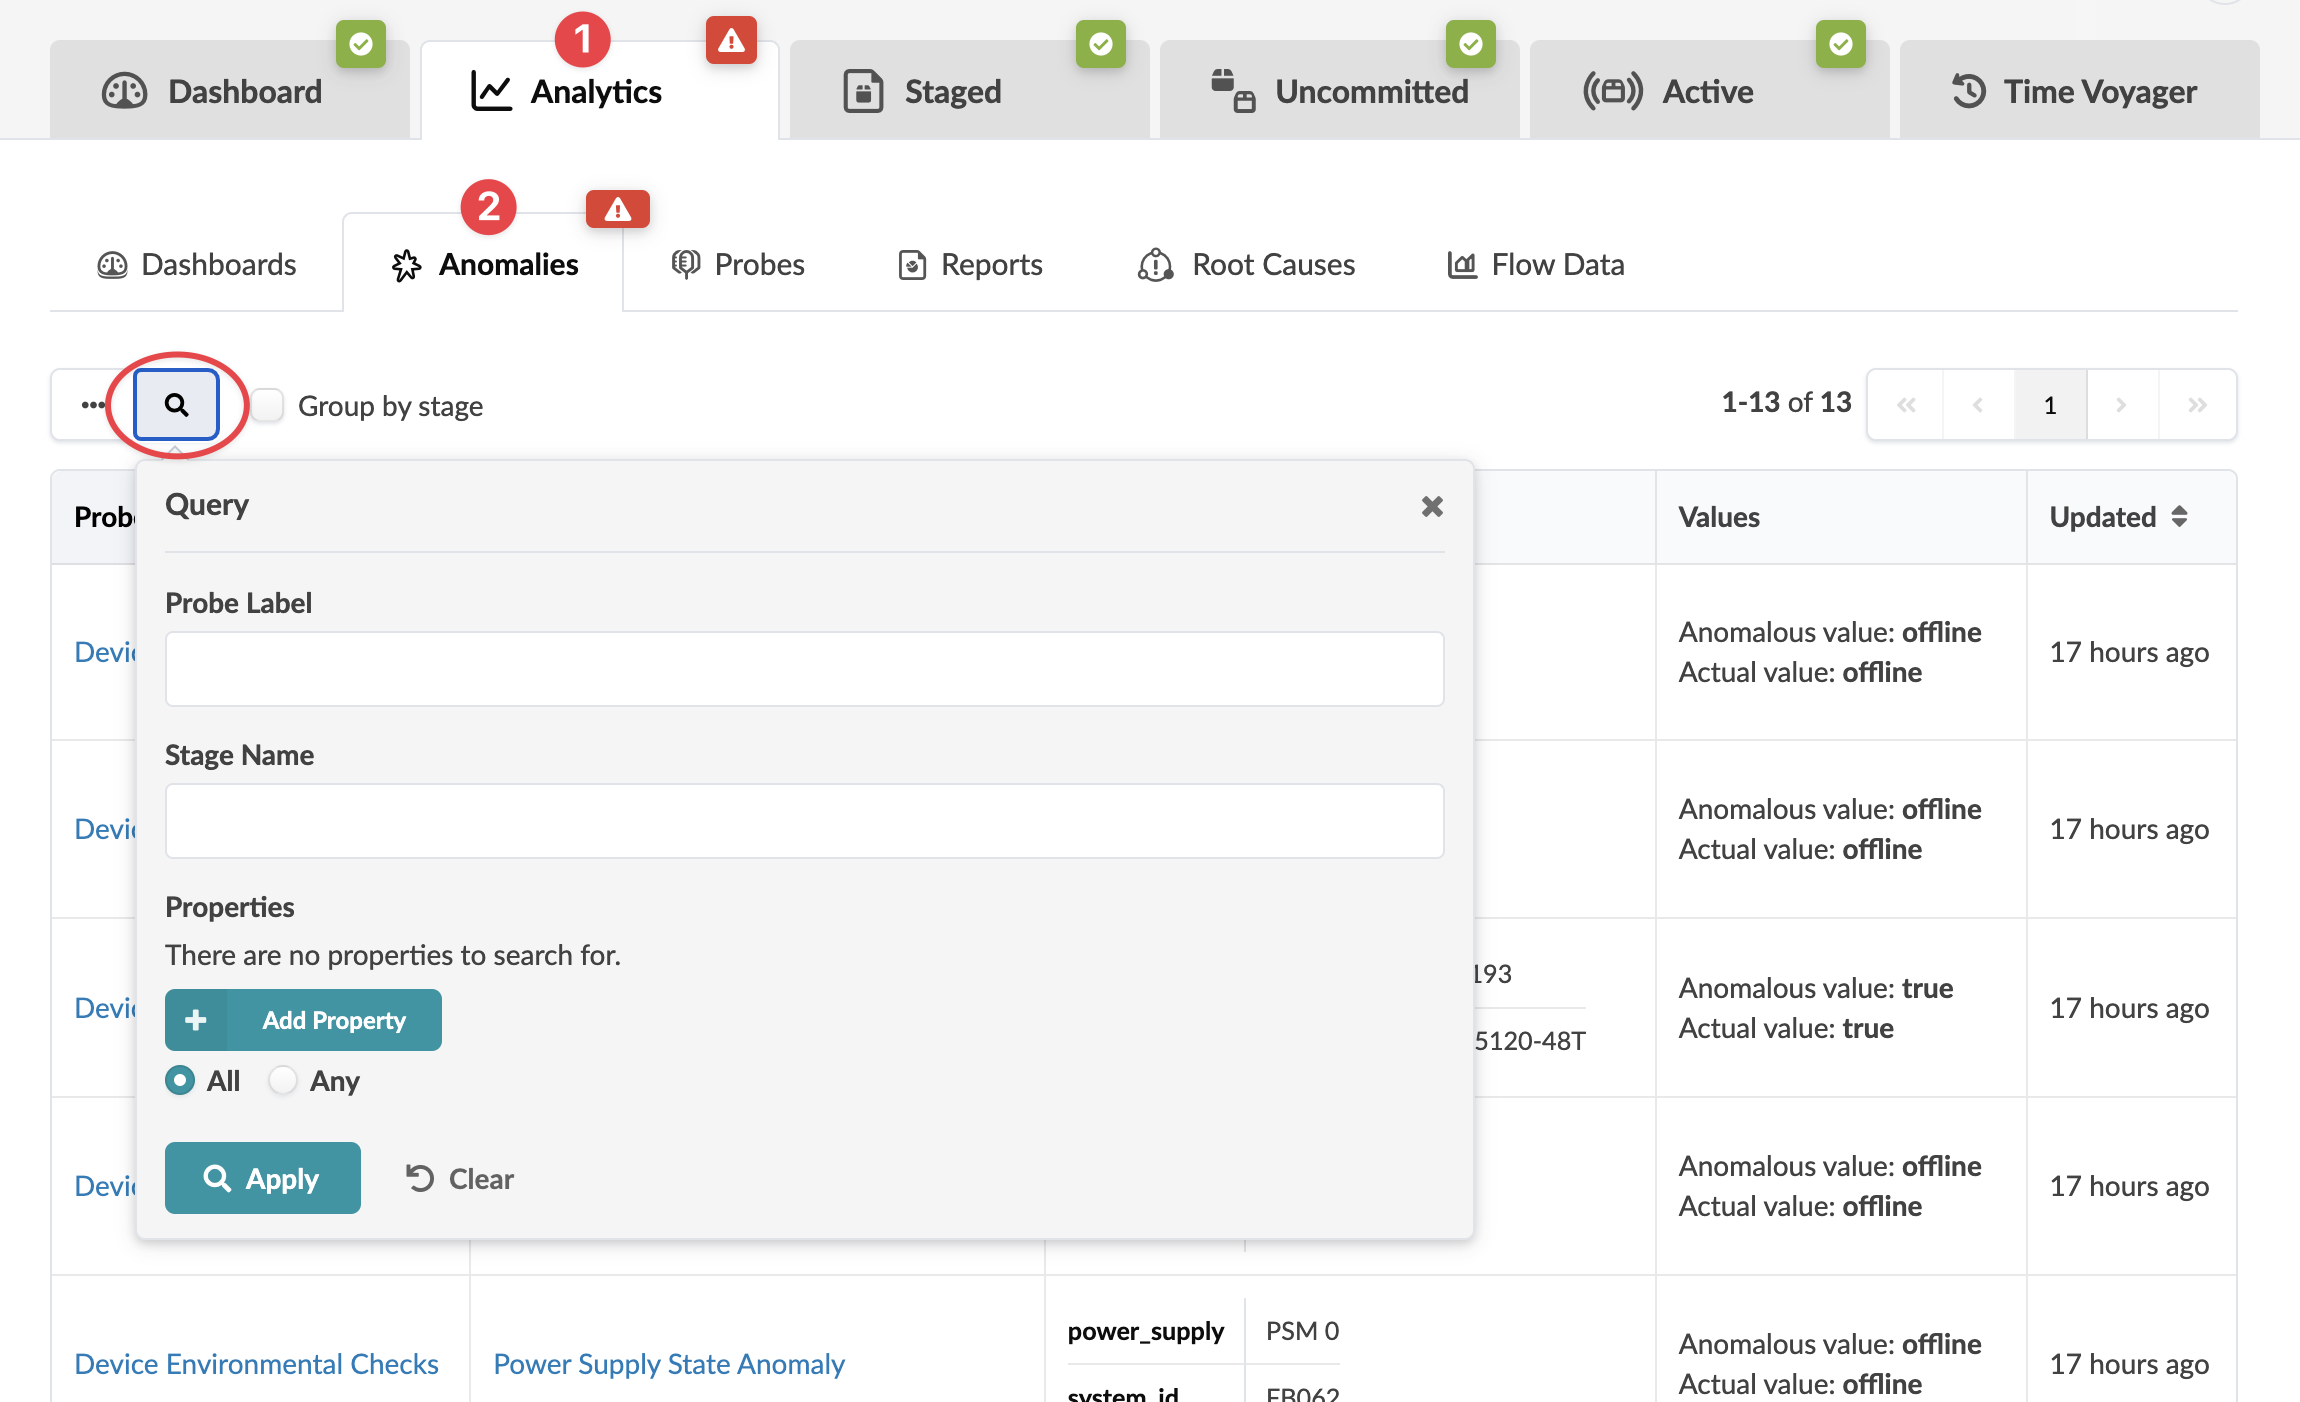This screenshot has width=2300, height=1402.
Task: Click Clear to reset query
Action: 460,1179
